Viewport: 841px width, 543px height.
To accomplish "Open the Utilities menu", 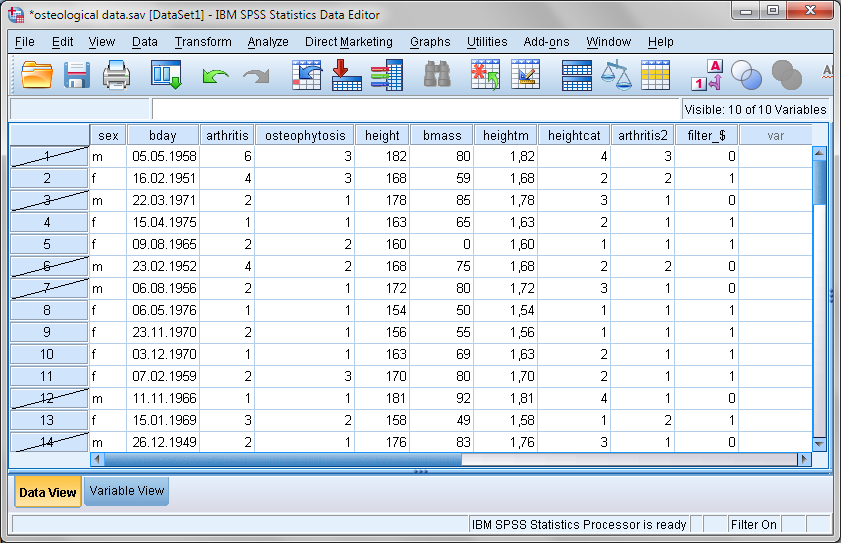I will point(487,42).
